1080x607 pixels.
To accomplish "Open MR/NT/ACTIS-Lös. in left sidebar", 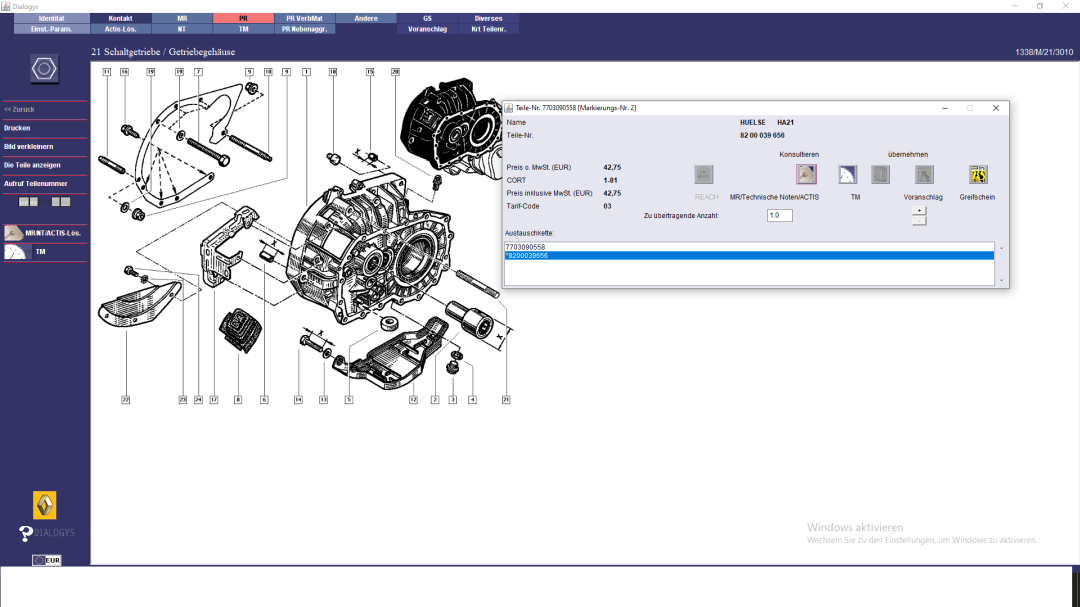I will [44, 233].
